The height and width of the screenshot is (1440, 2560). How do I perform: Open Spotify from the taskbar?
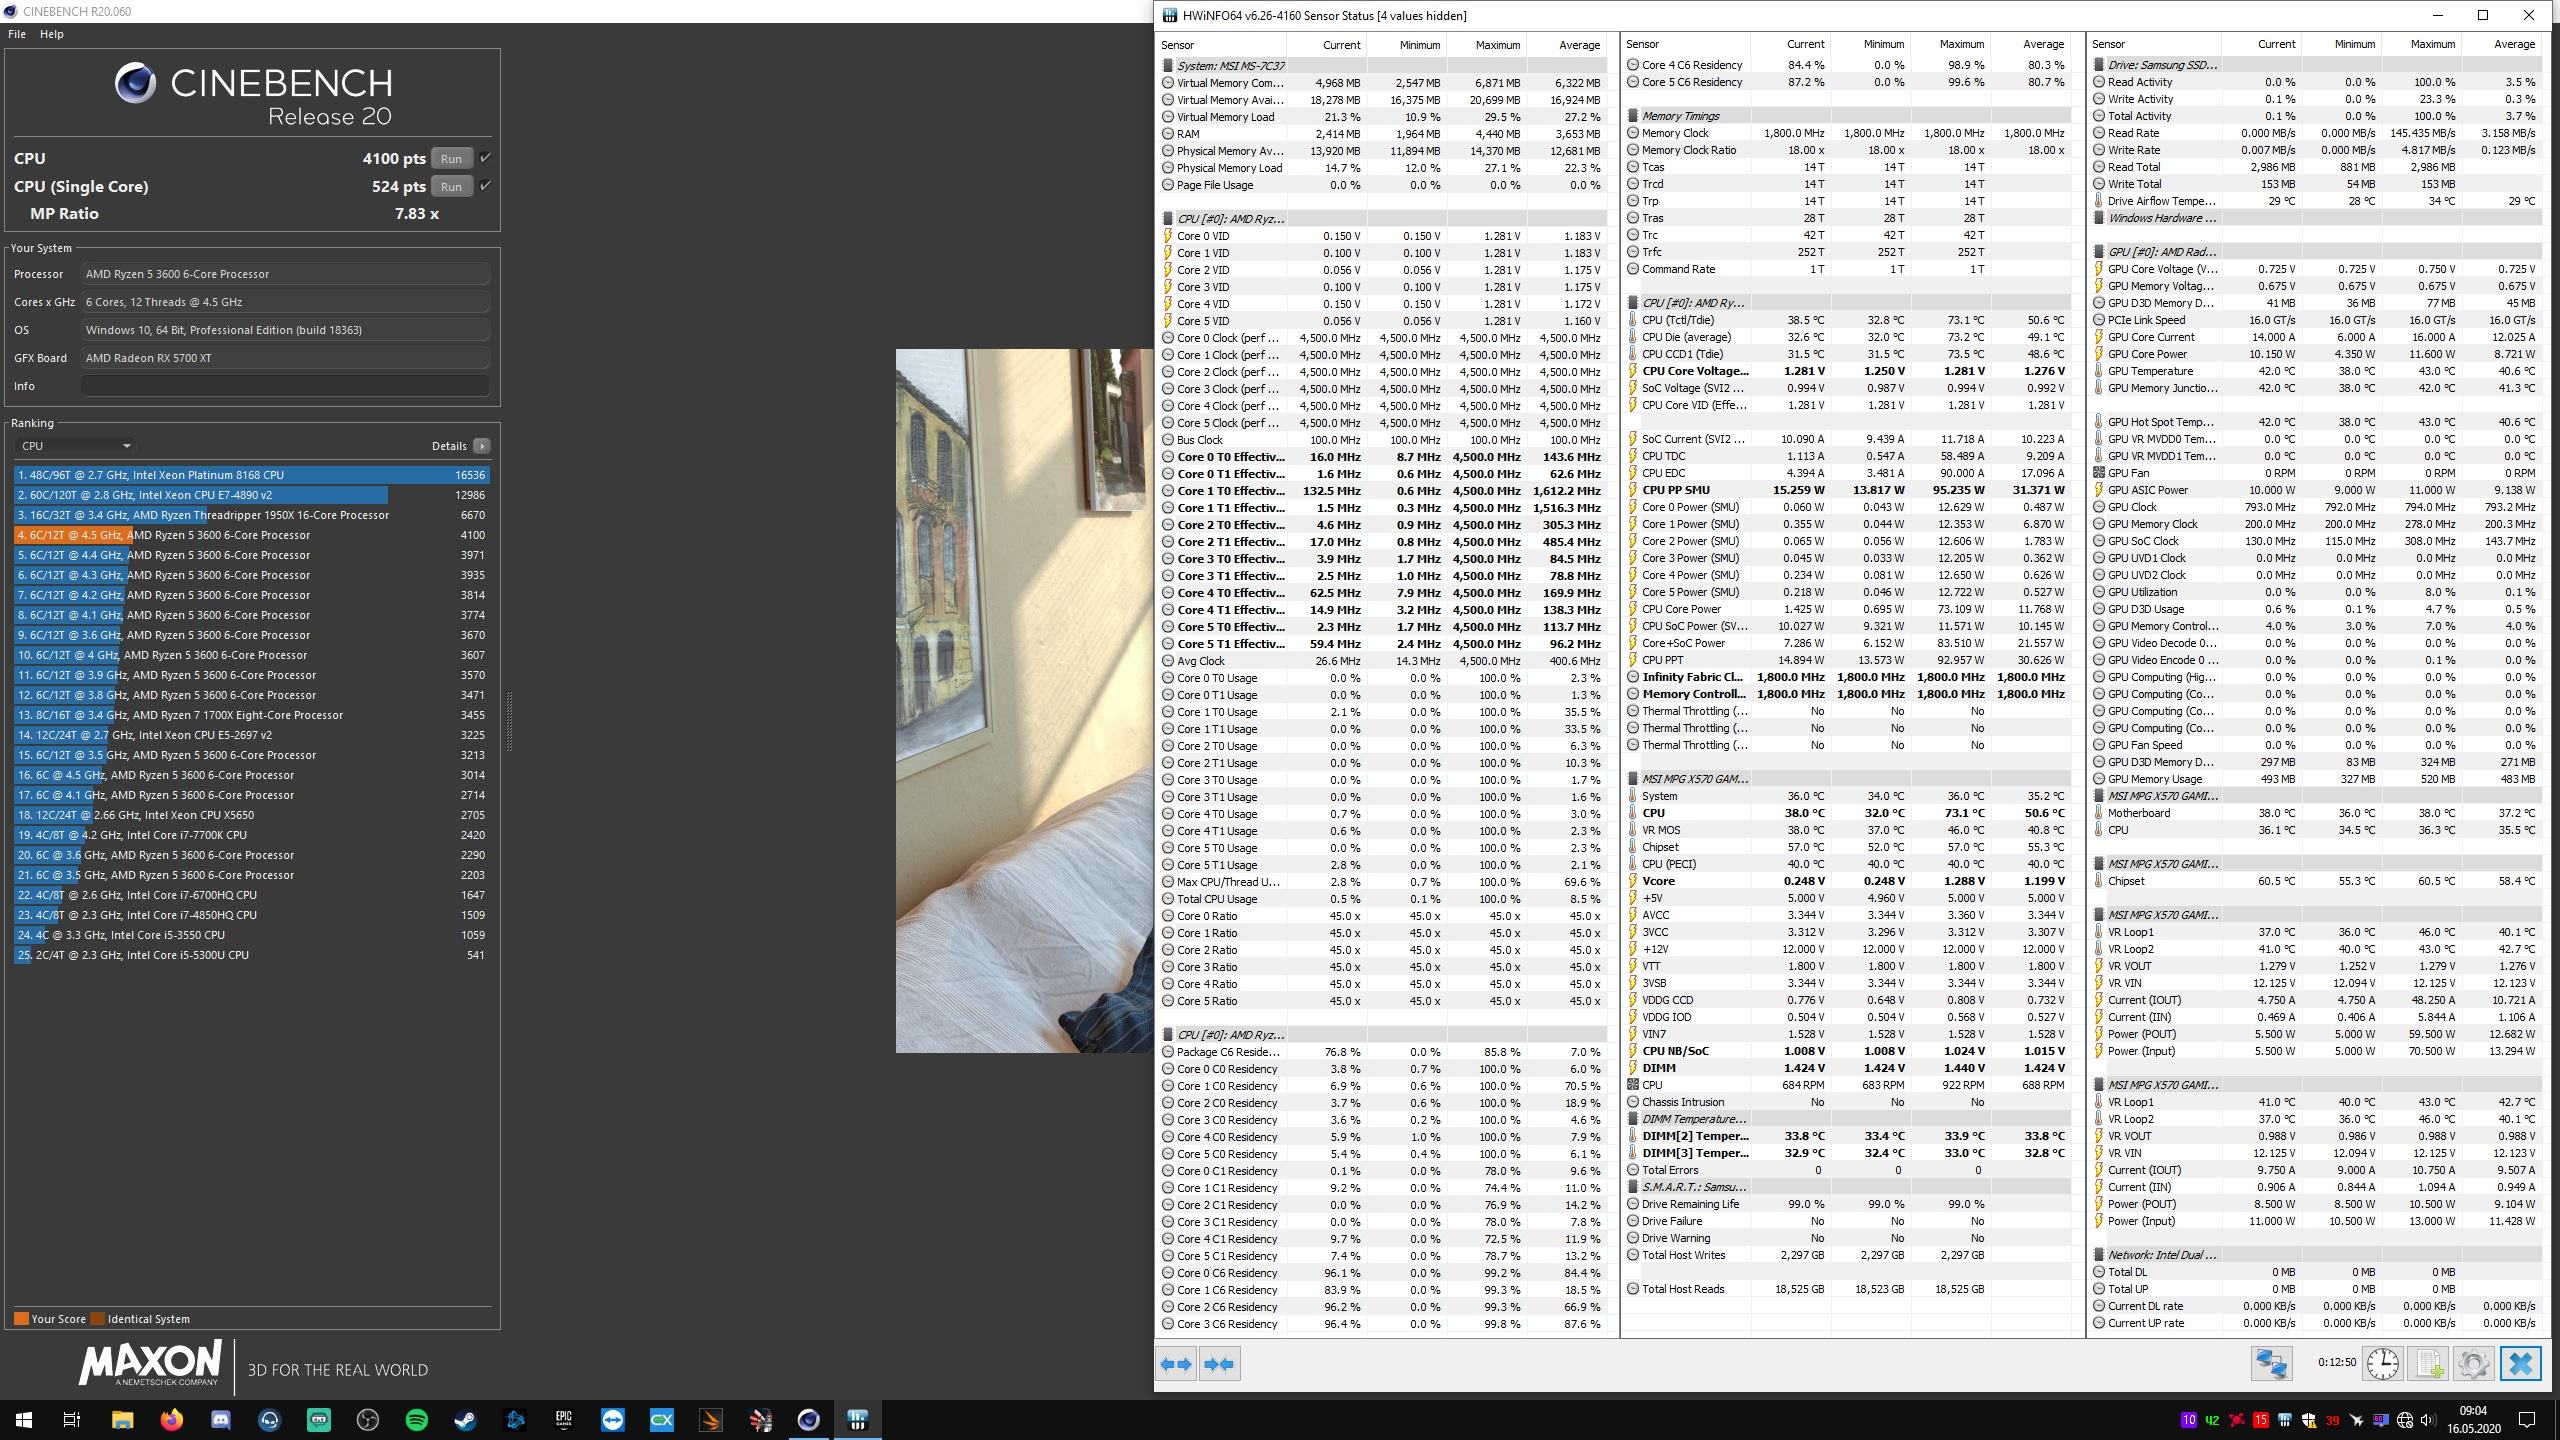click(417, 1420)
